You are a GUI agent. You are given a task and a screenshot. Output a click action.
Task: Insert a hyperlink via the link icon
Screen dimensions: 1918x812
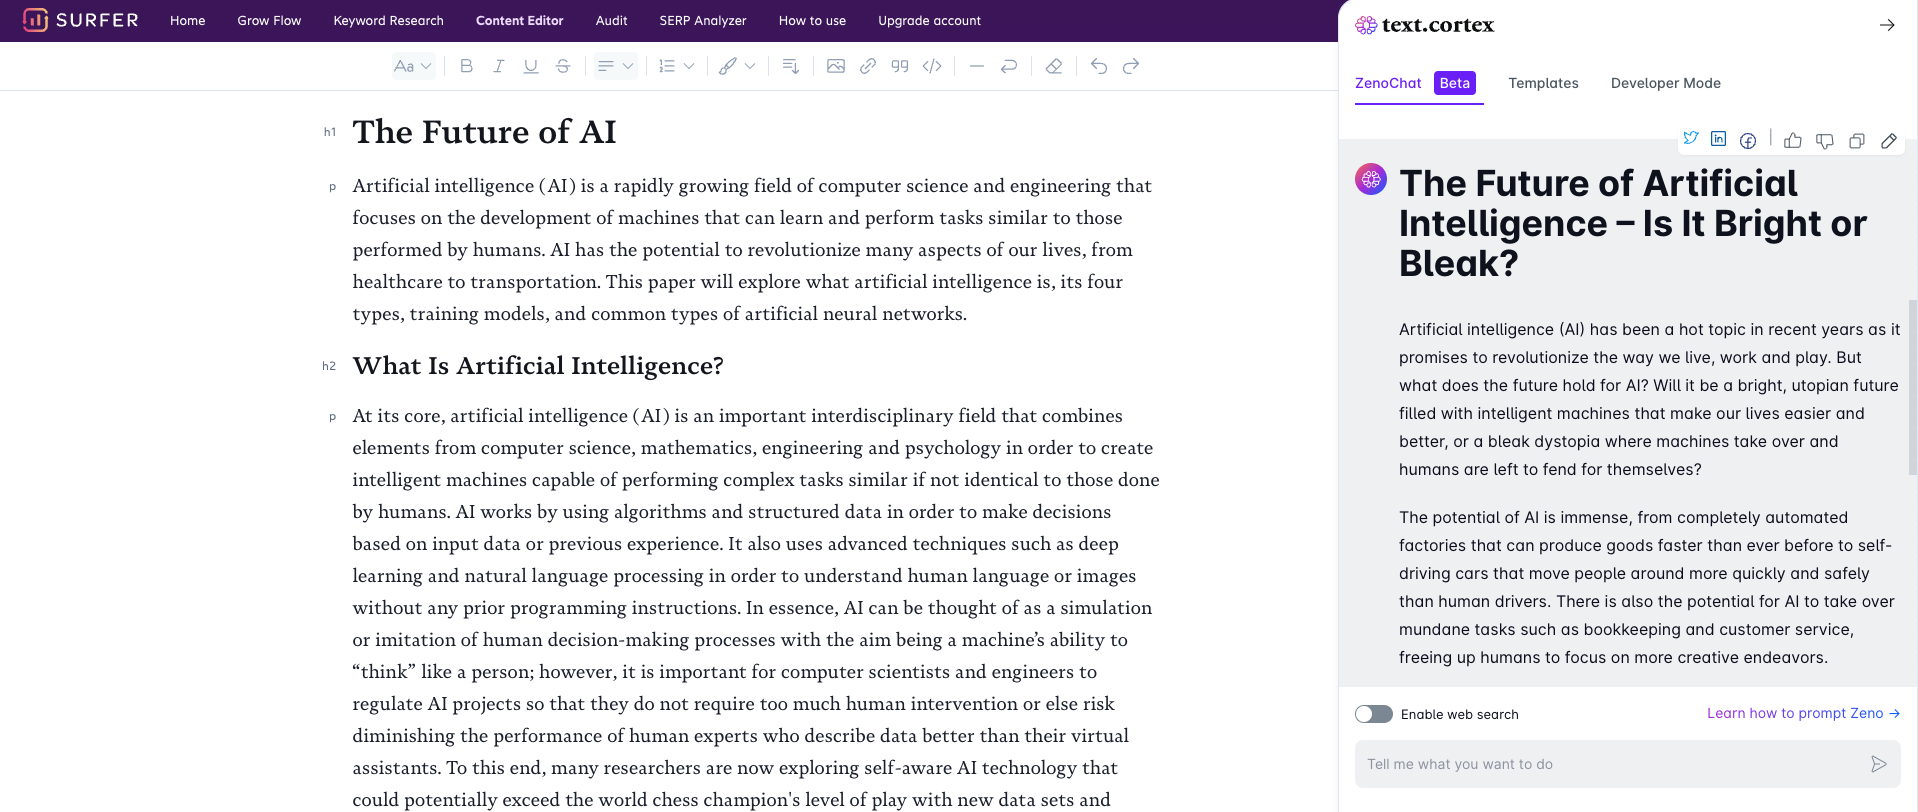click(x=868, y=66)
